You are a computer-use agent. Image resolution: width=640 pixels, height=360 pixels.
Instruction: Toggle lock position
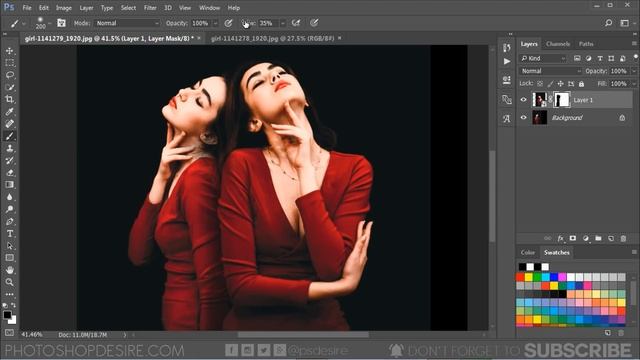click(560, 84)
